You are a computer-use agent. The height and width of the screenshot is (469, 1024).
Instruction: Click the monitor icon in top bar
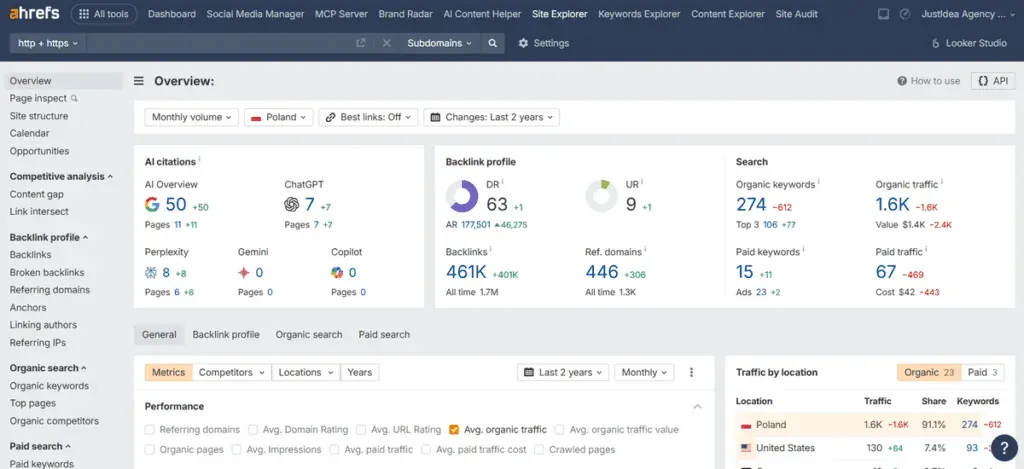click(x=883, y=14)
